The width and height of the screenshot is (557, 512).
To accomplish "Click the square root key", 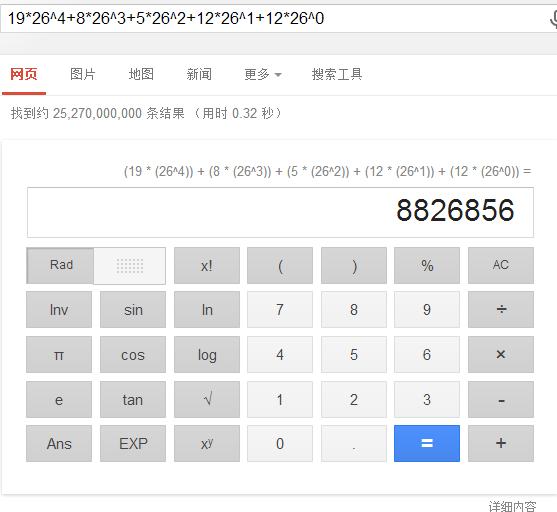I will tap(207, 399).
